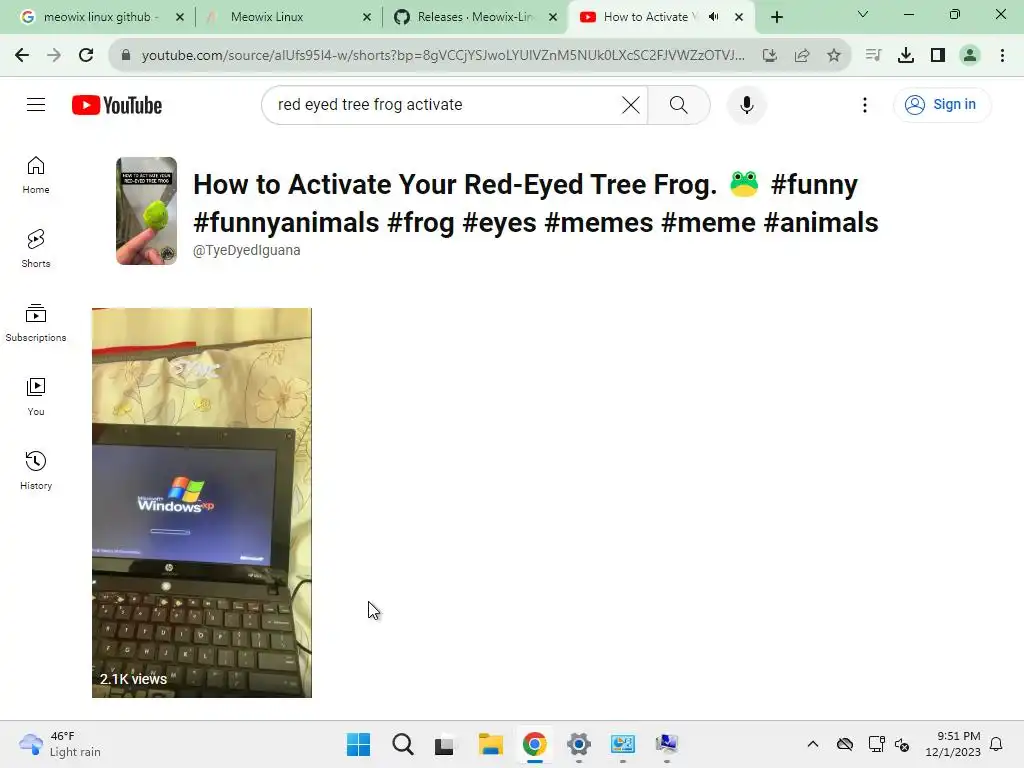Click the address bar URL
This screenshot has width=1024, height=768.
coord(443,56)
